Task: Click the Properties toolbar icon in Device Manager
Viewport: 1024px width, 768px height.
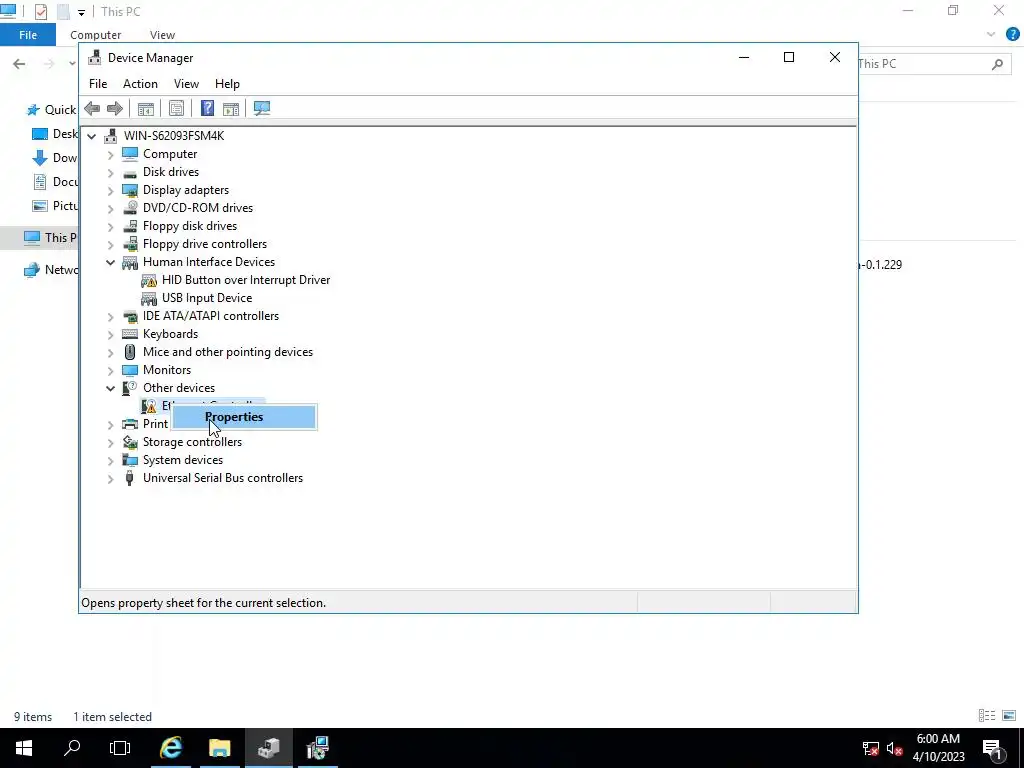Action: pos(176,108)
